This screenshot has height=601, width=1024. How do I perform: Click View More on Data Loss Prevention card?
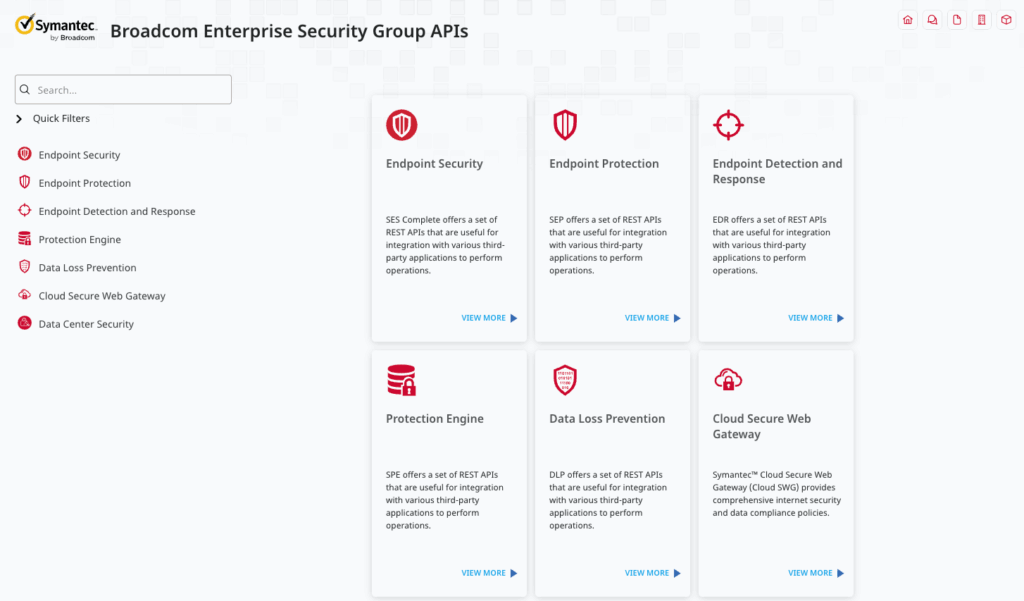click(x=652, y=573)
